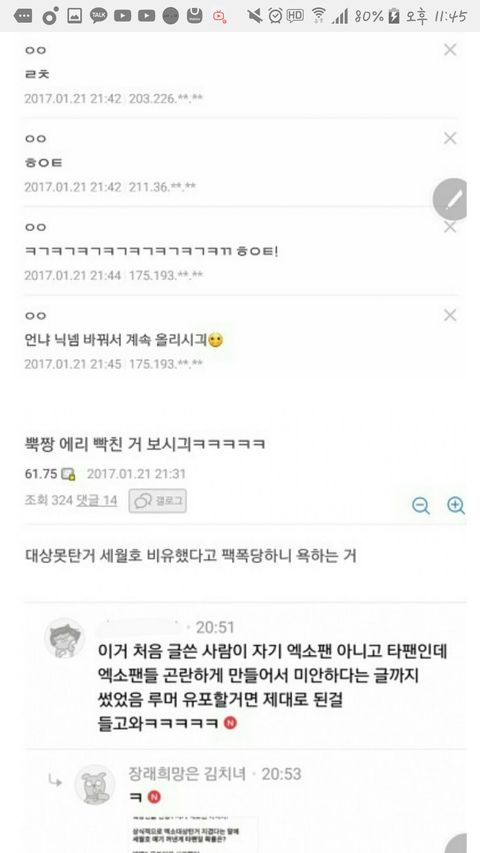480x853 pixels.
Task: Open the post title 뿩짱 에리 빡친 거
Action: click(x=146, y=444)
